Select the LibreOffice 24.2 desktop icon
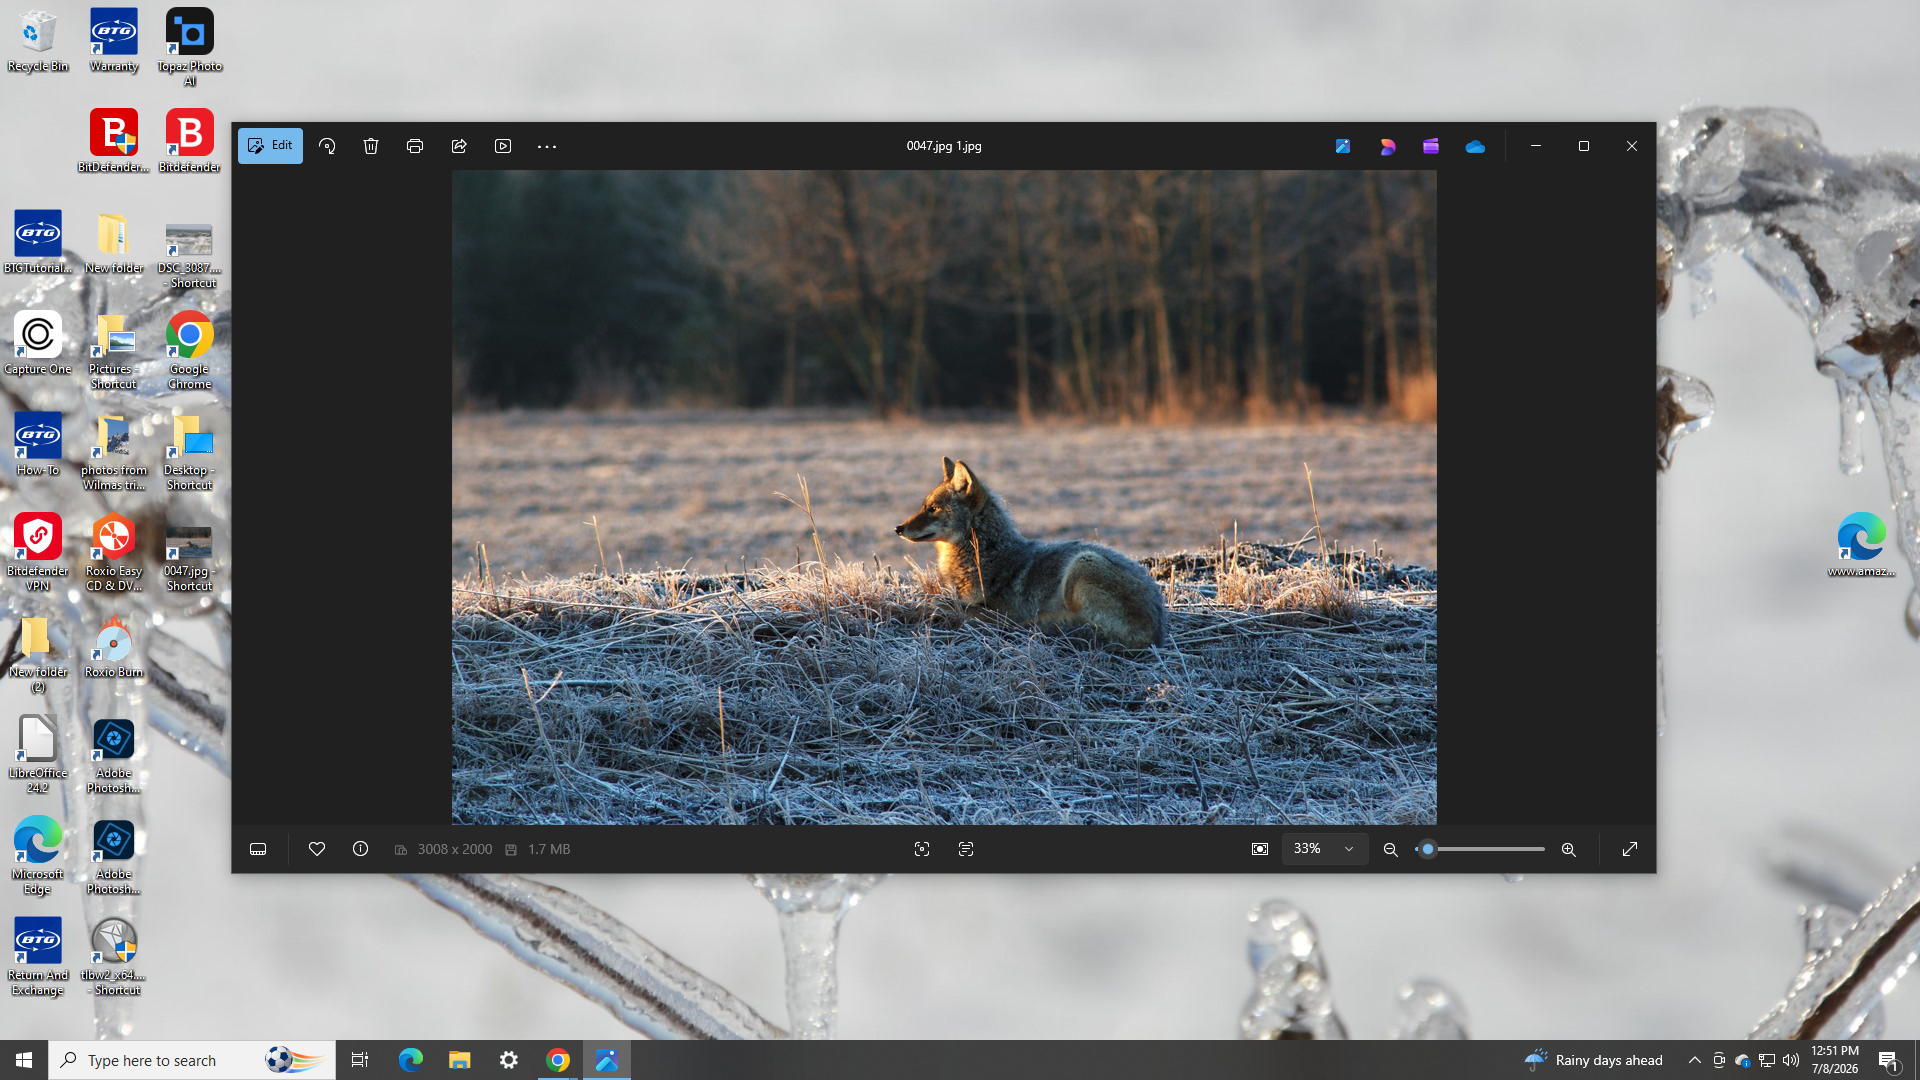The height and width of the screenshot is (1080, 1920). tap(38, 754)
